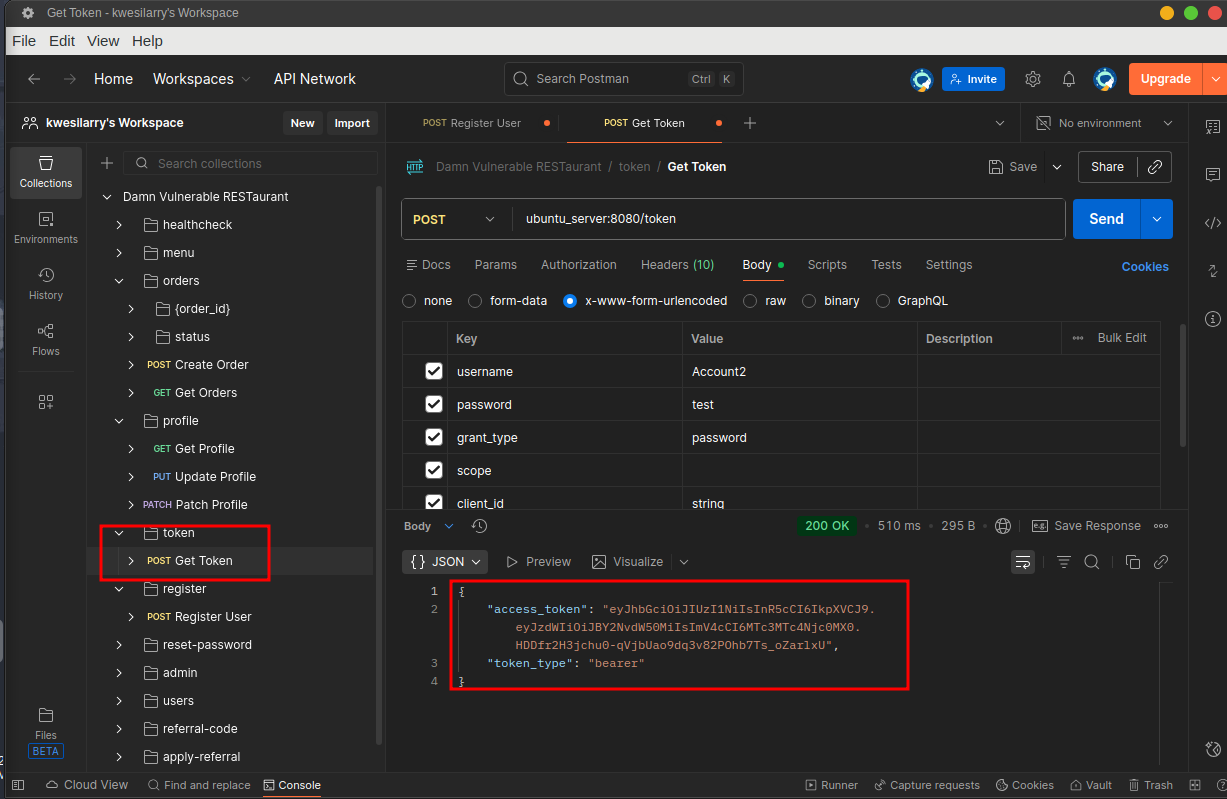Open the History panel

tap(45, 285)
